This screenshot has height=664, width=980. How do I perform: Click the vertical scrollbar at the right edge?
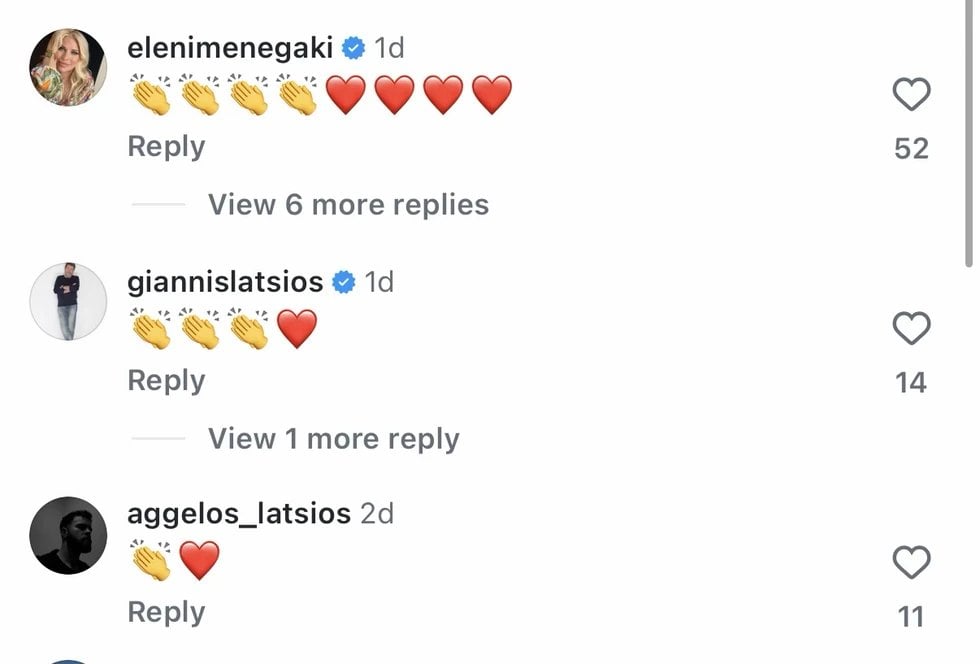[x=968, y=134]
